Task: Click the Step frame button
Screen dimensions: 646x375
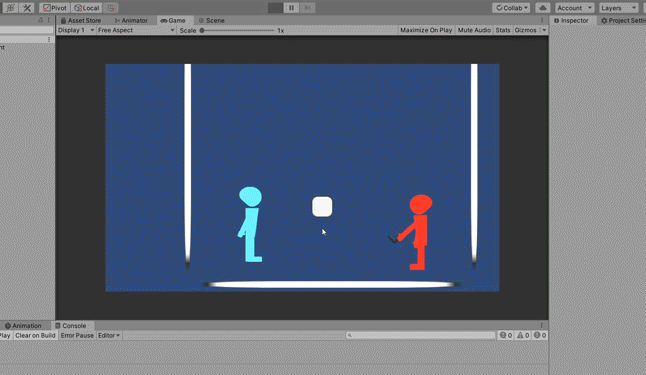Action: [307, 8]
